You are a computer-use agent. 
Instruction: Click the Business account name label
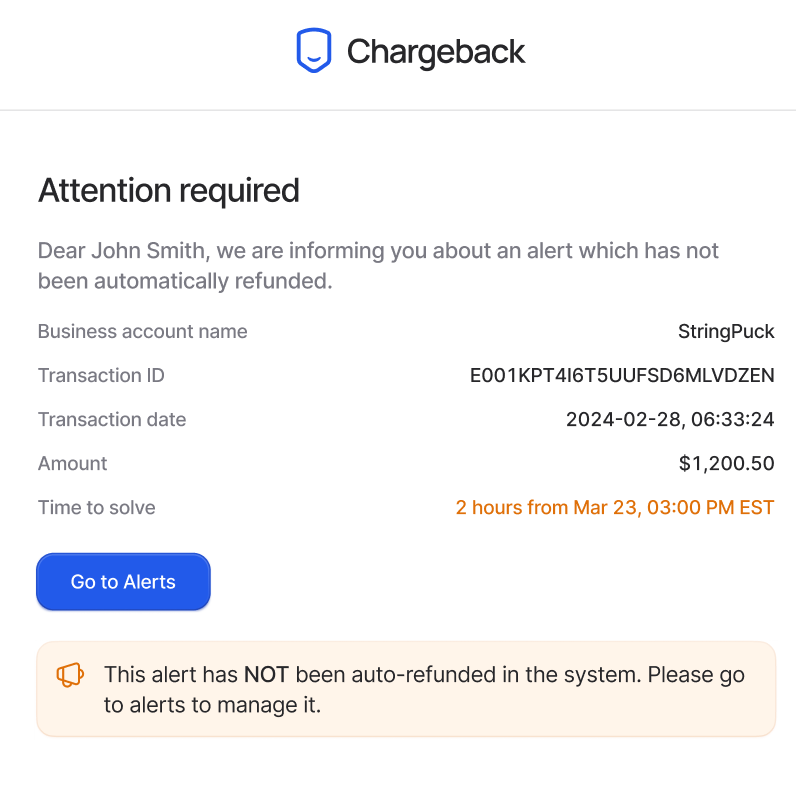point(143,332)
